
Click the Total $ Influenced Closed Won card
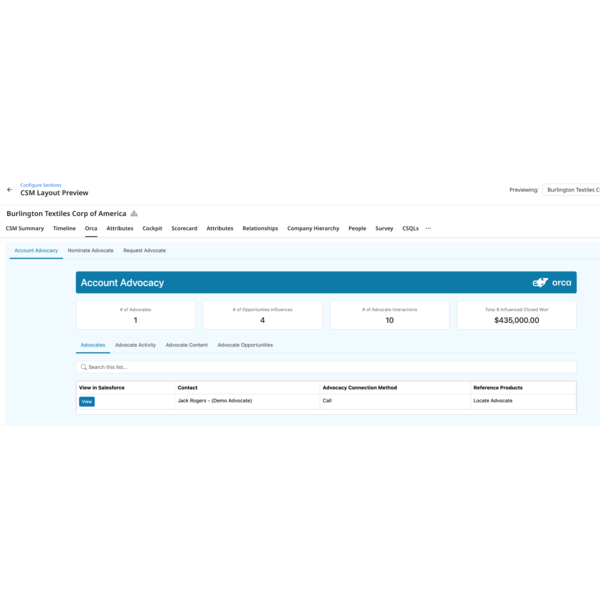[517, 315]
